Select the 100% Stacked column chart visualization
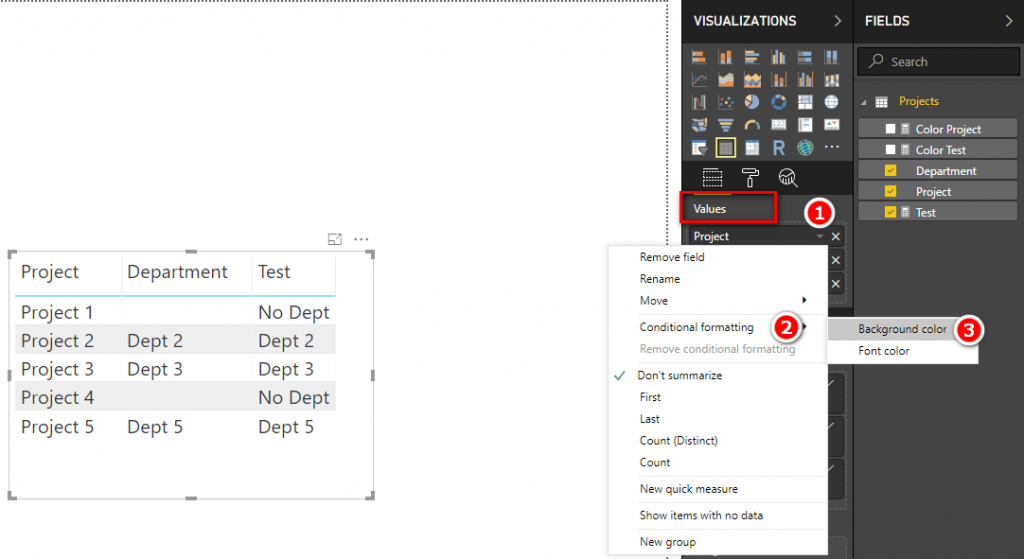This screenshot has width=1024, height=559. tap(831, 57)
